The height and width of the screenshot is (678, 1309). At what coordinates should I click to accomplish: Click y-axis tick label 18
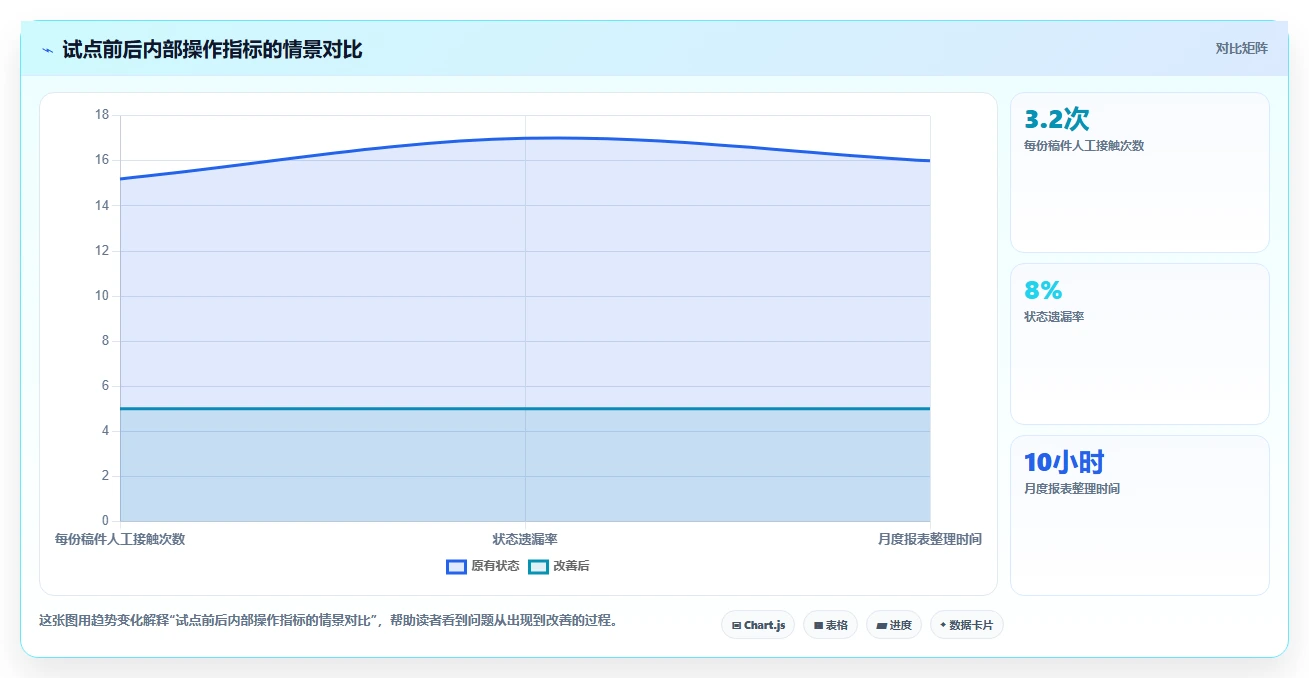pos(102,115)
